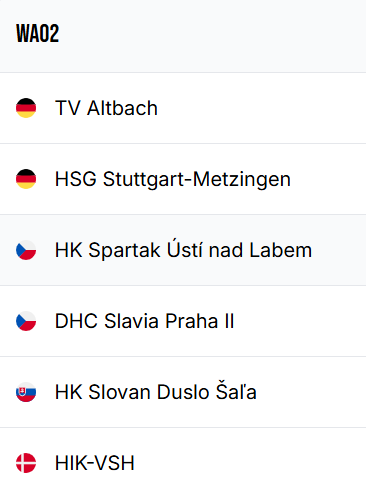Select HK Spartak Ústí nad Labem team name

tap(183, 249)
